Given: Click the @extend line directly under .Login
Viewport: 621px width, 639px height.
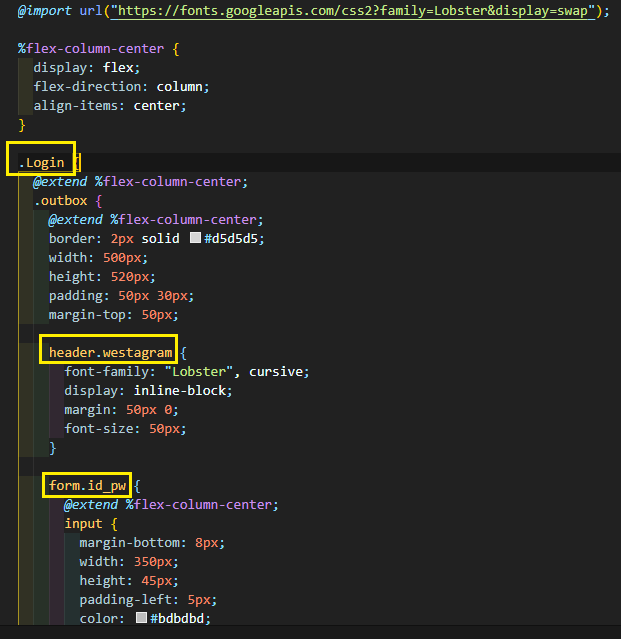Looking at the screenshot, I should point(141,182).
